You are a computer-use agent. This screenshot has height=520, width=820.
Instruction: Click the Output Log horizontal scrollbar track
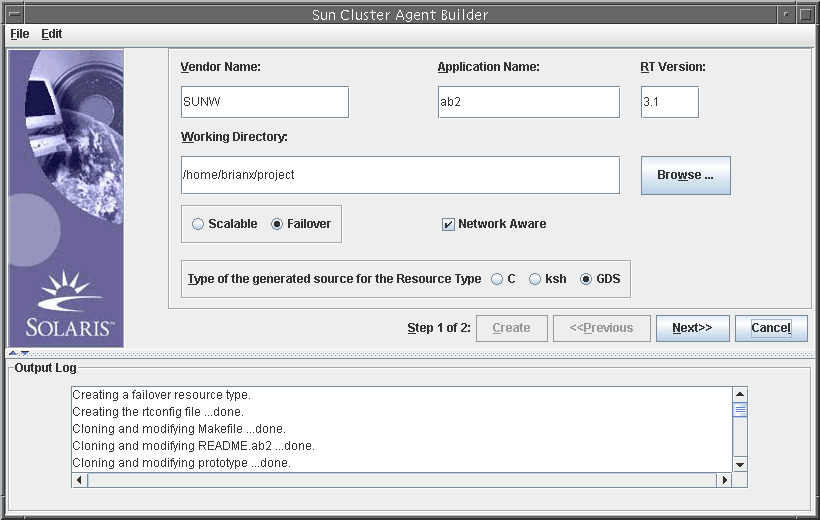pyautogui.click(x=402, y=480)
